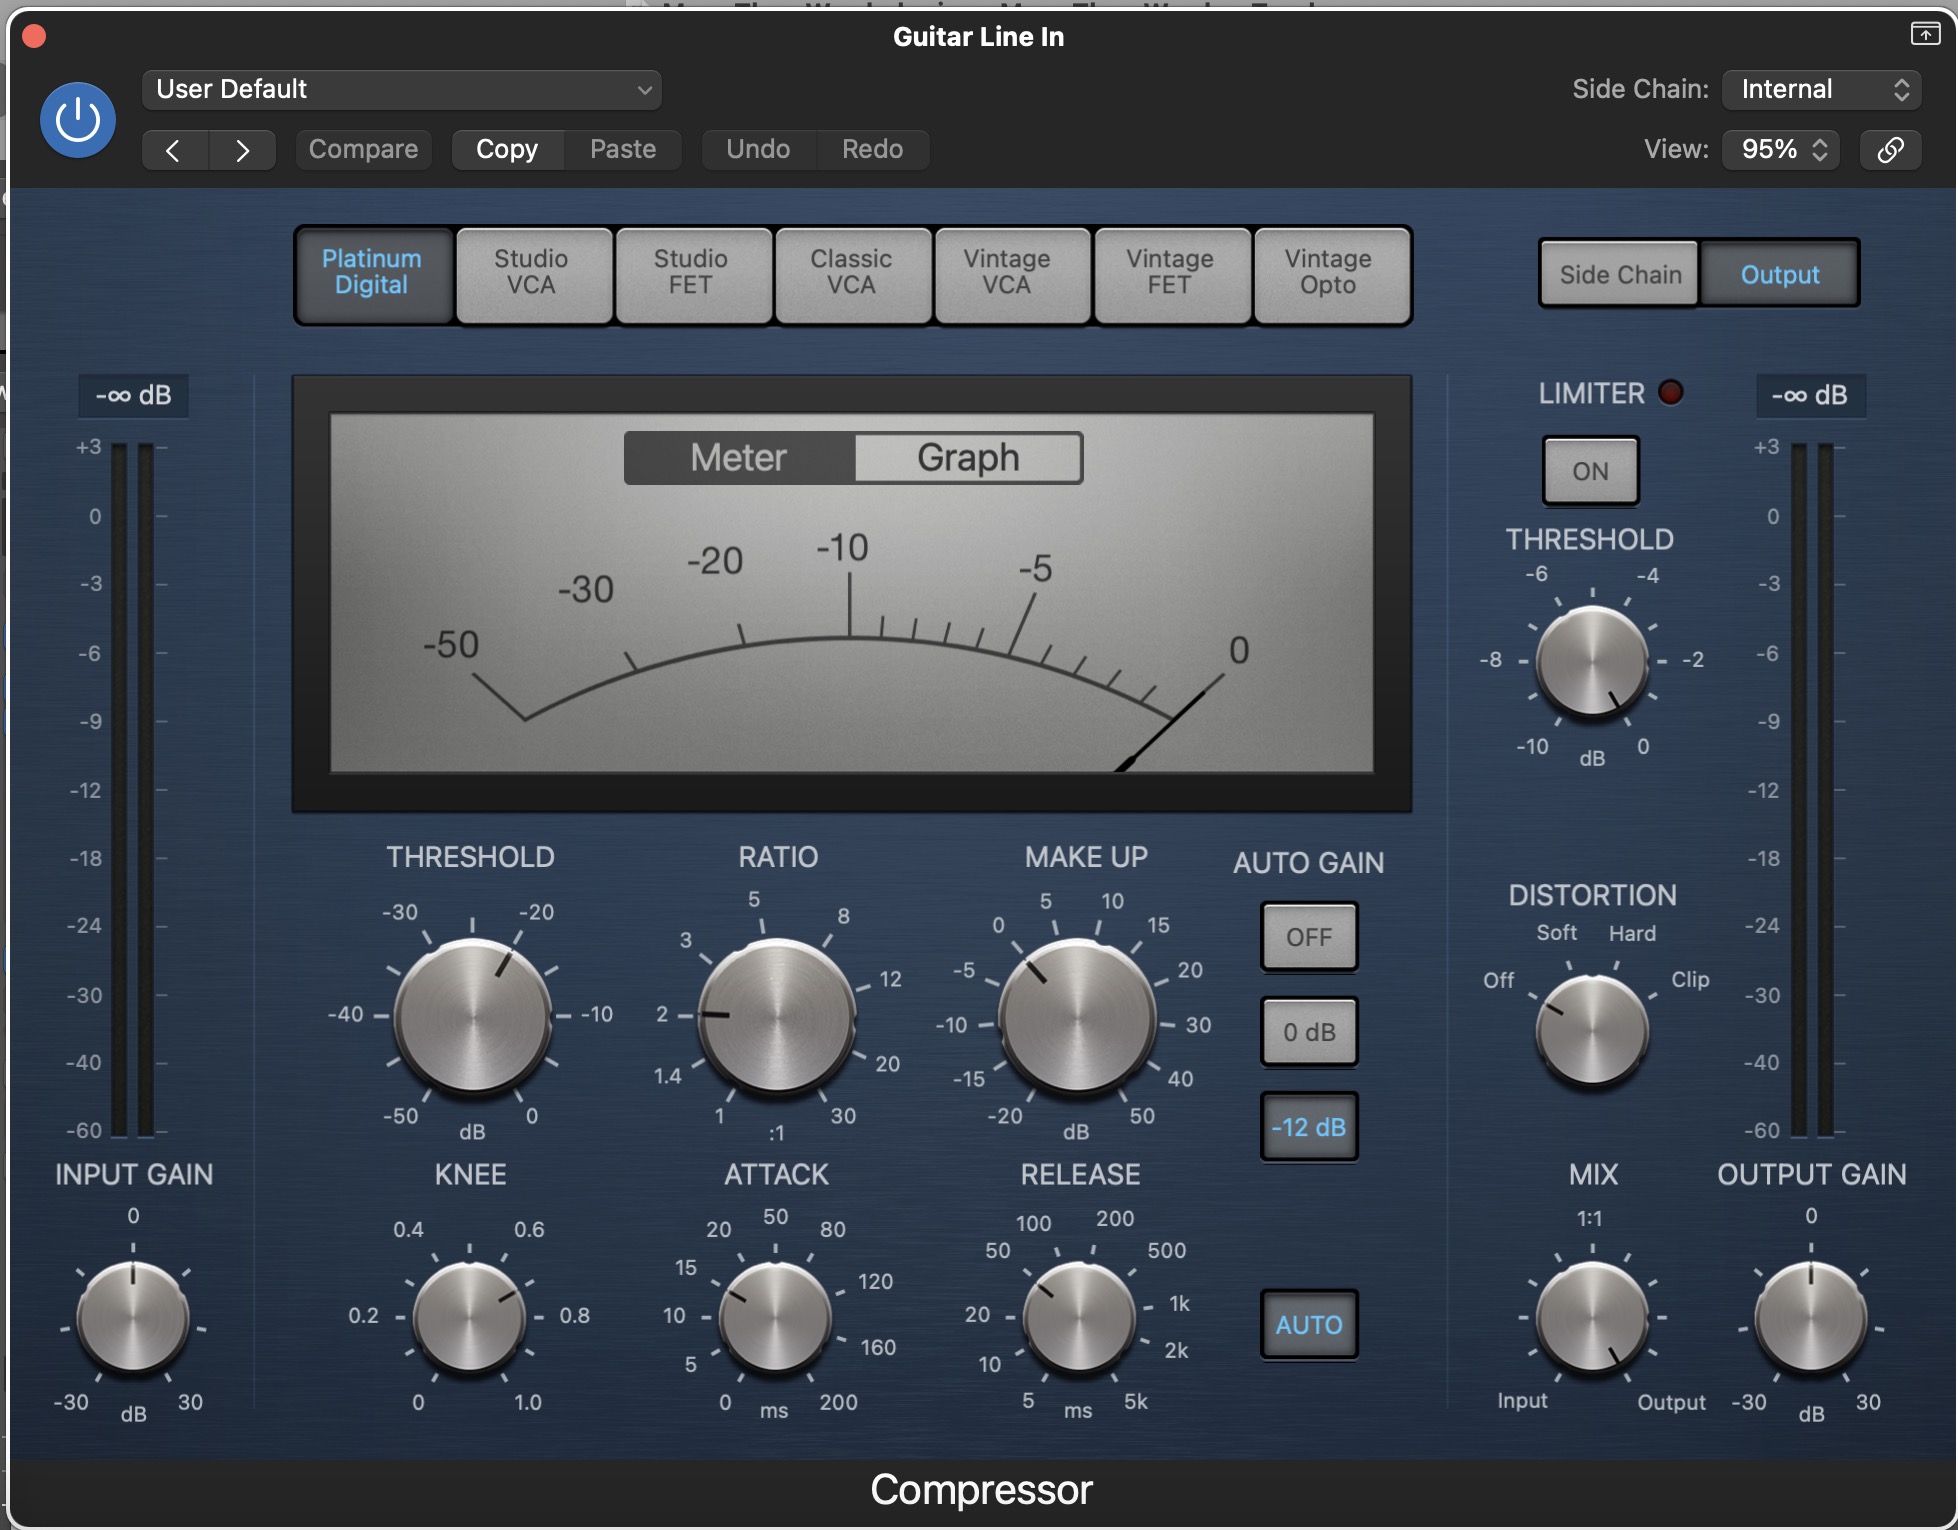Set Auto Gain to 0 dB

tap(1309, 1033)
